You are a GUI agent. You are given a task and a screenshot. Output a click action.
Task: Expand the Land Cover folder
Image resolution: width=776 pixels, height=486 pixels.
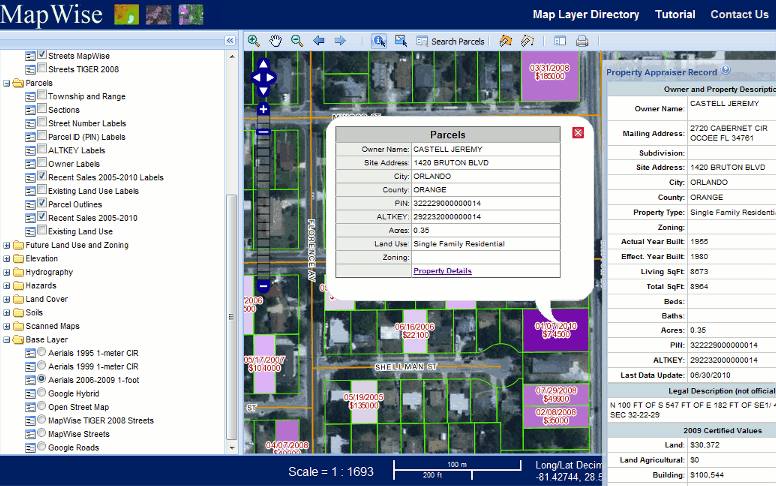[6, 299]
